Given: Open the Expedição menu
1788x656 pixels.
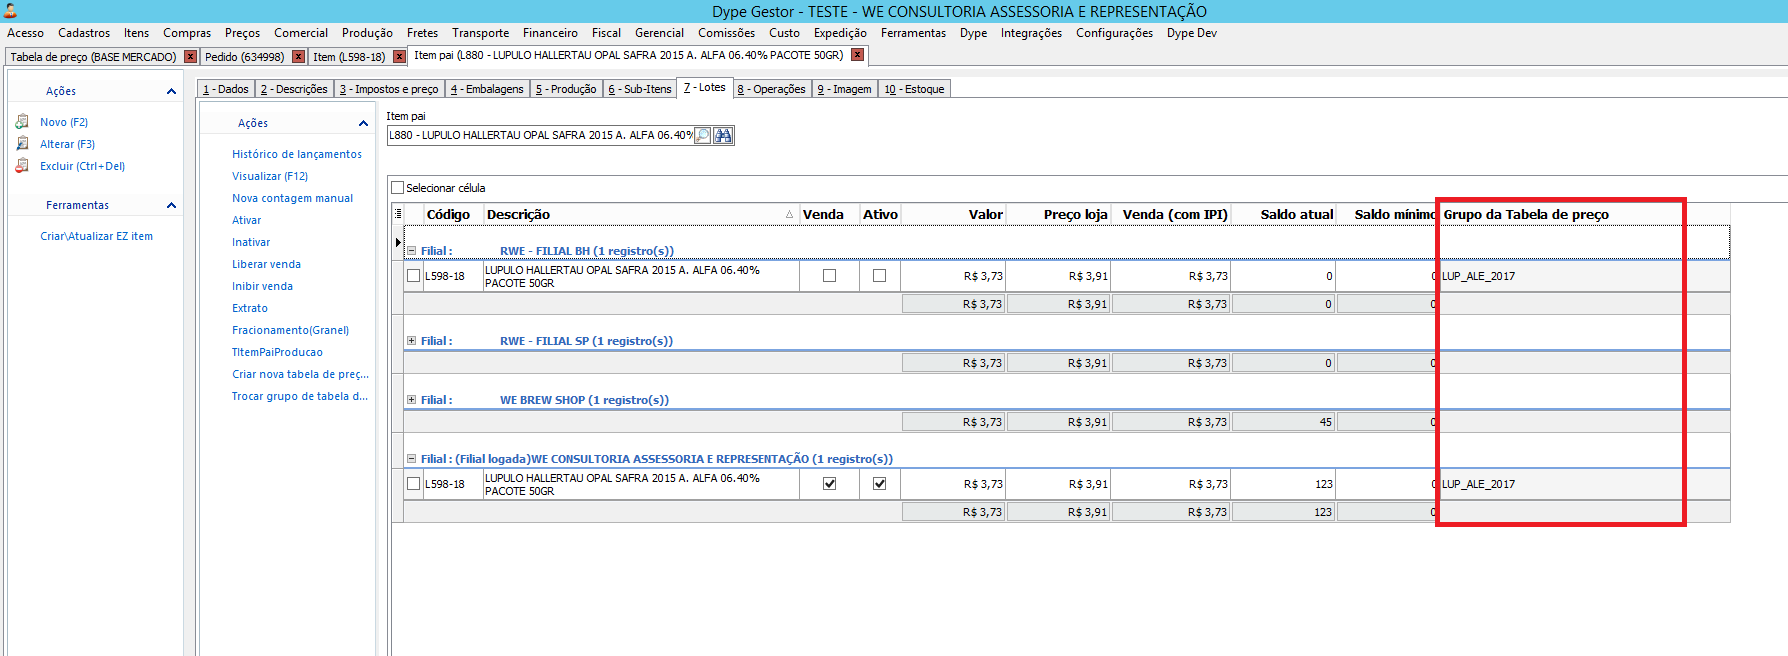Looking at the screenshot, I should [x=840, y=33].
